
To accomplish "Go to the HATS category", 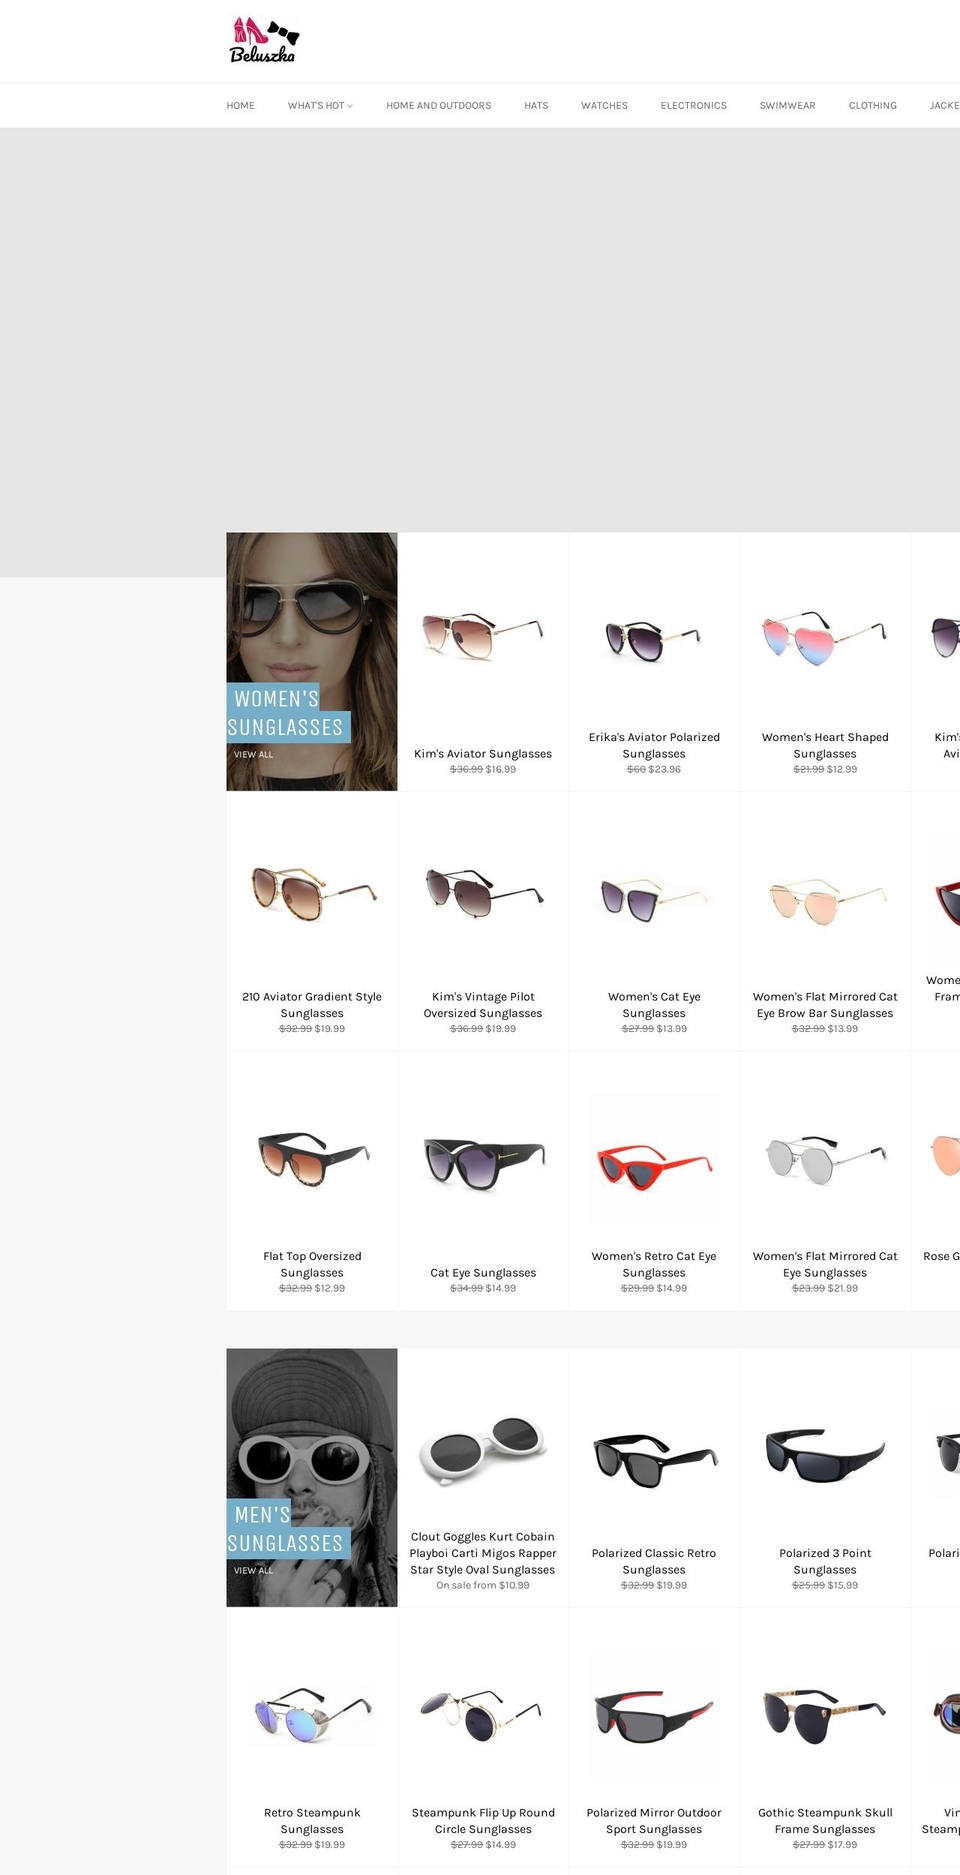I will (536, 105).
